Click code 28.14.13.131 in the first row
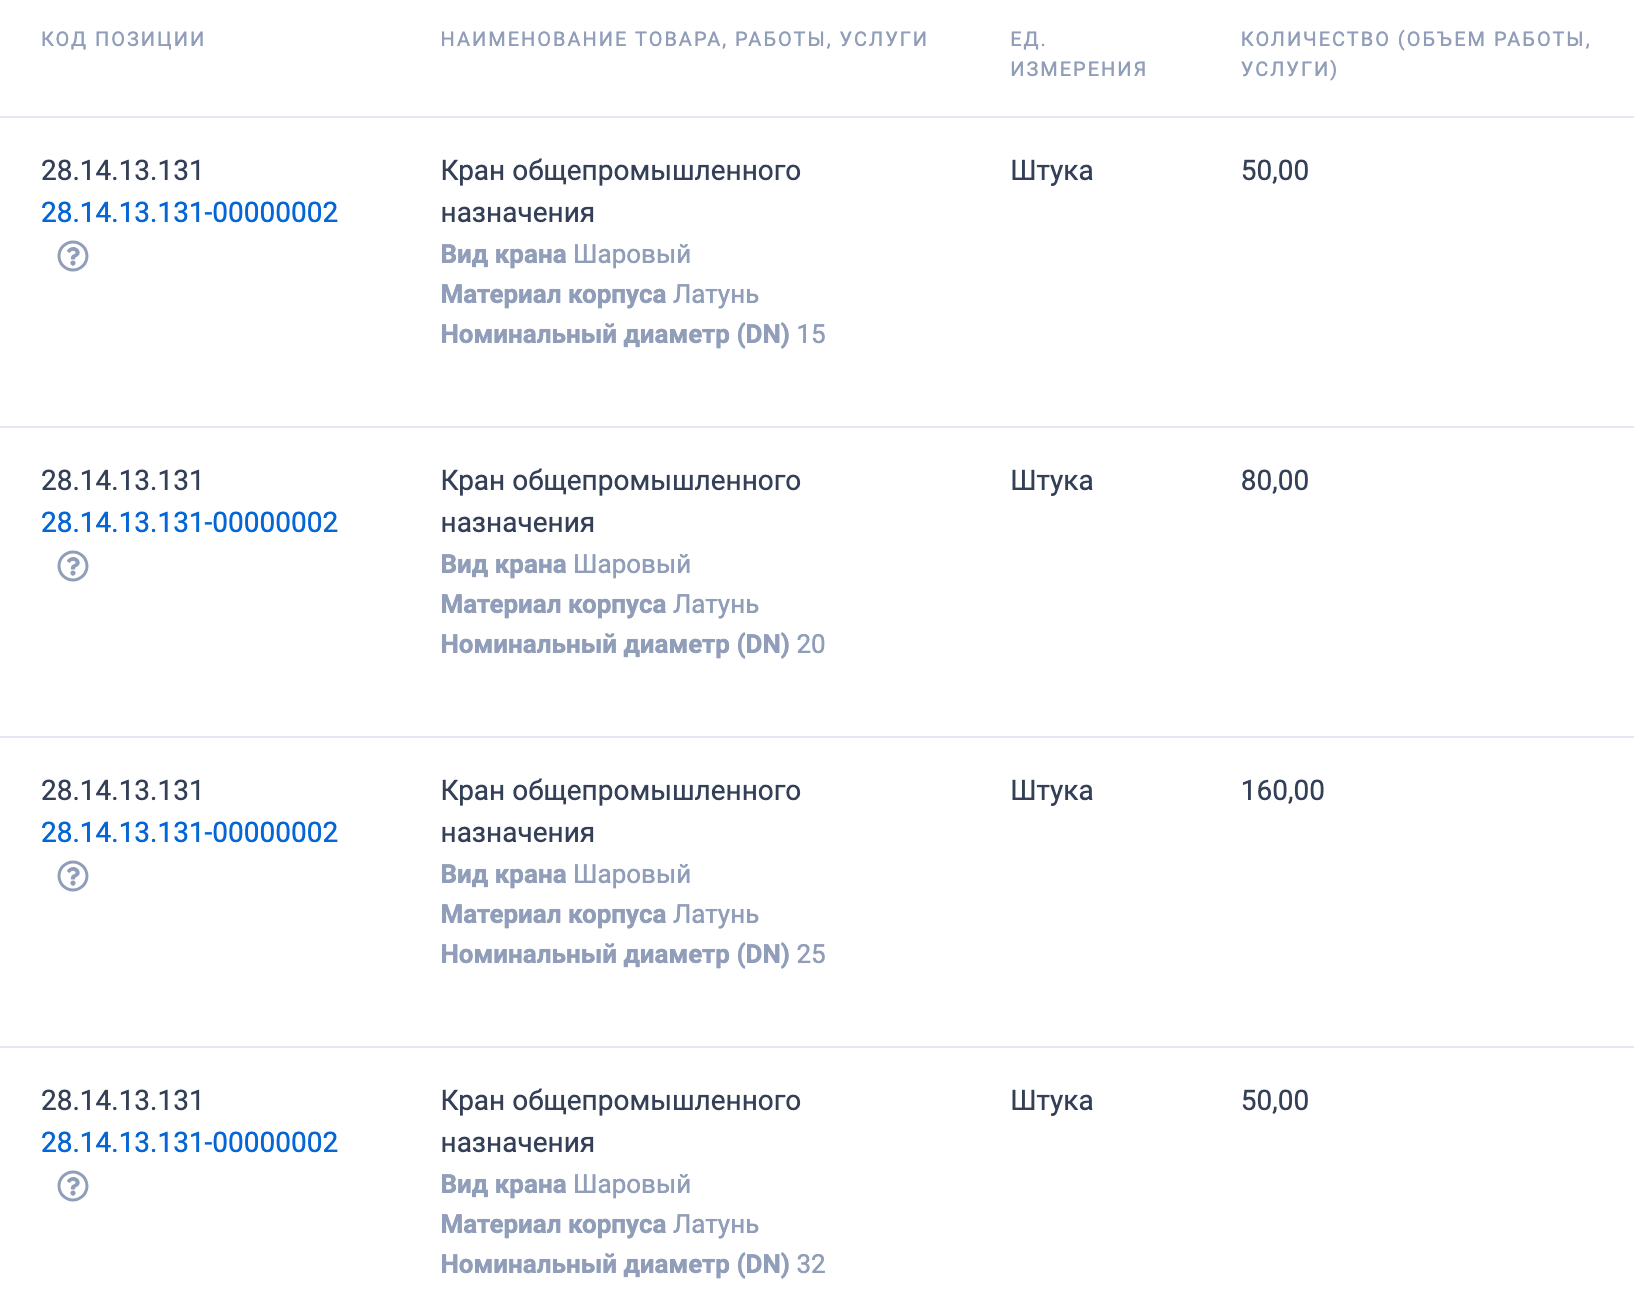1634x1304 pixels. pos(120,170)
